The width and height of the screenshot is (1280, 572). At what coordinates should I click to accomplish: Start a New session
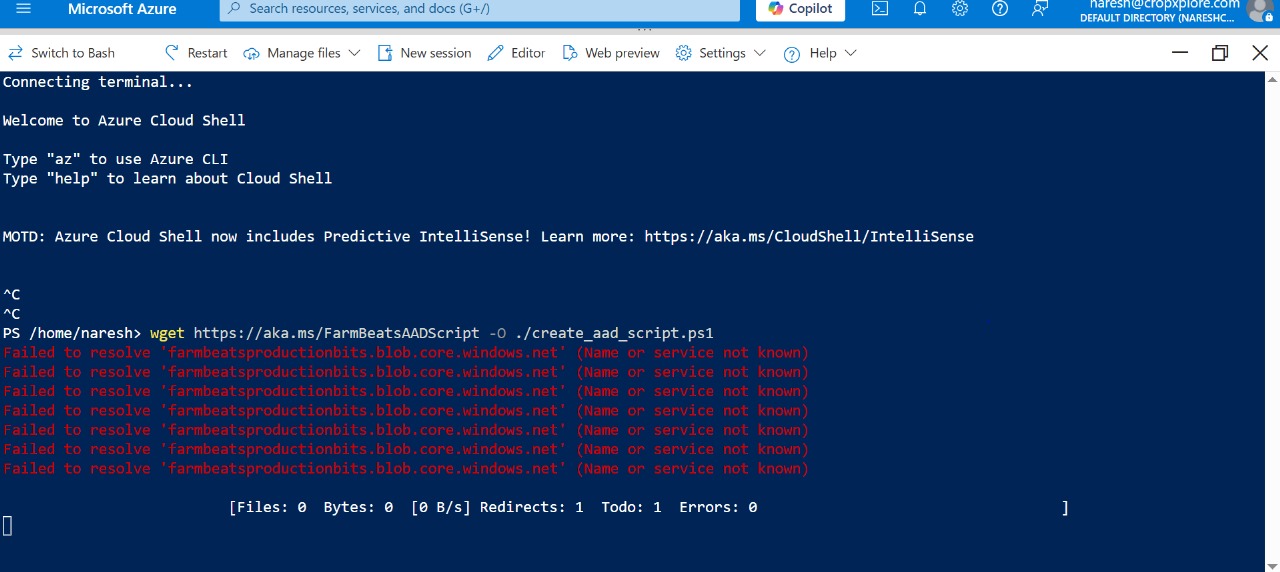click(424, 53)
